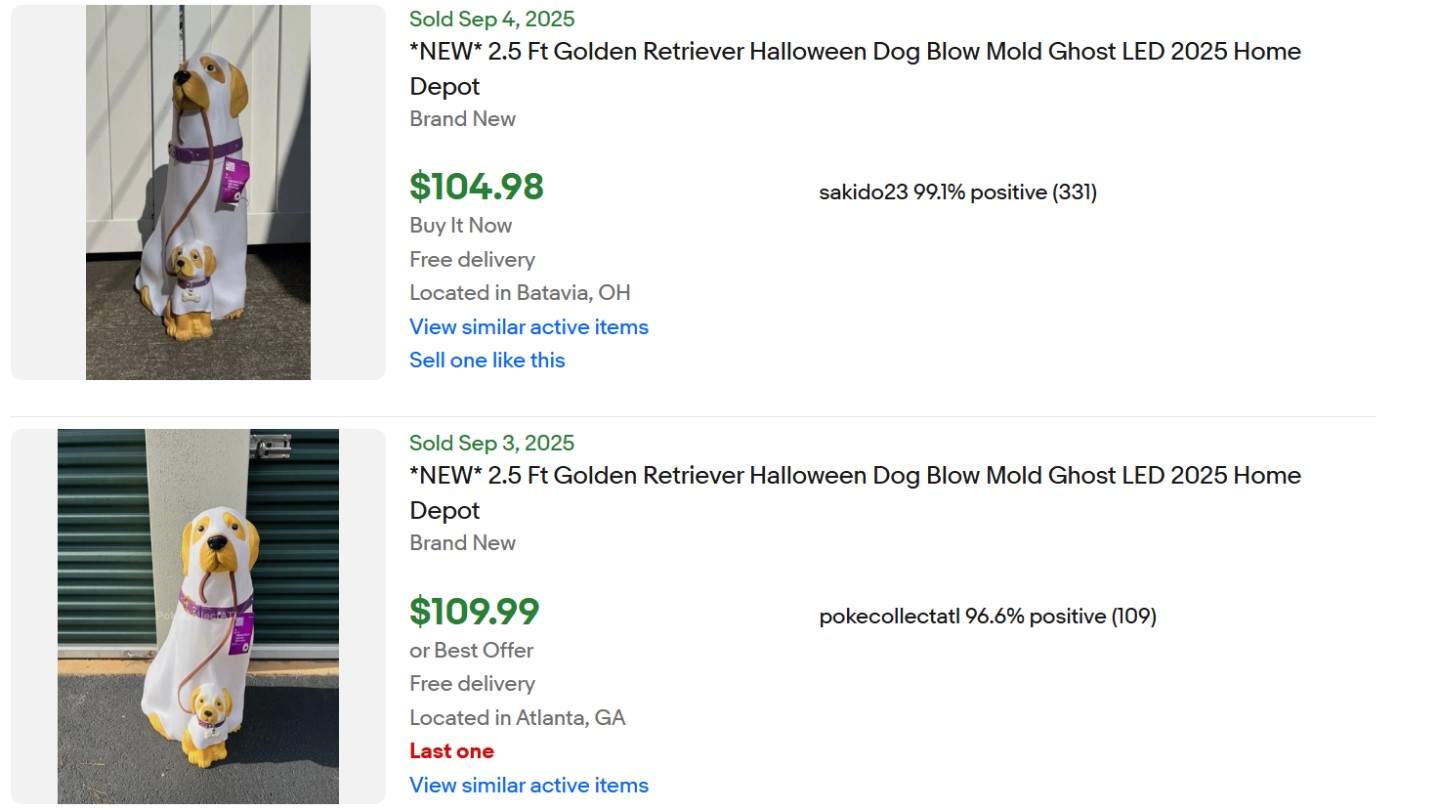Click 'View similar active items' under the $104.98 listing
Image resolution: width=1440 pixels, height=810 pixels.
click(x=528, y=327)
